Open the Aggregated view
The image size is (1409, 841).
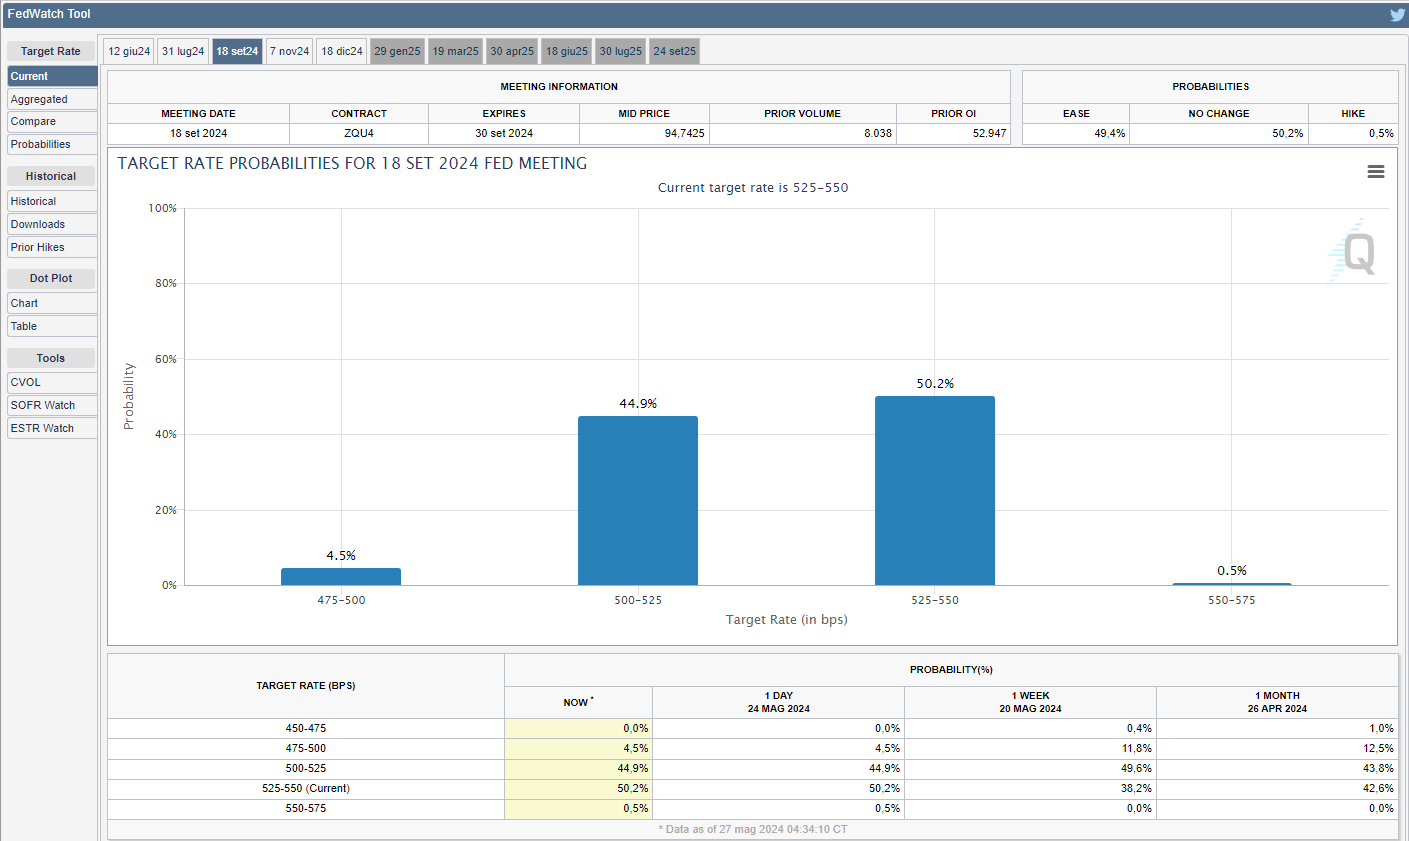tap(52, 99)
